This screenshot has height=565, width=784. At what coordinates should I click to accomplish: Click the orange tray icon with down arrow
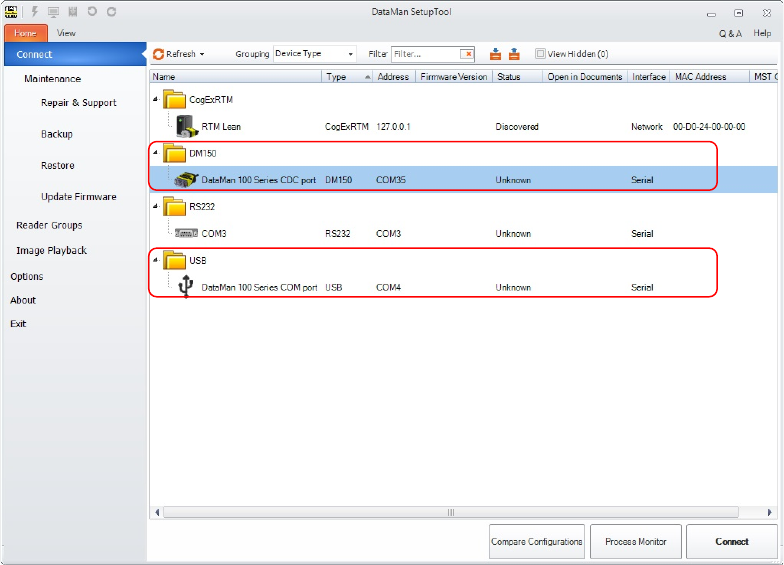495,54
